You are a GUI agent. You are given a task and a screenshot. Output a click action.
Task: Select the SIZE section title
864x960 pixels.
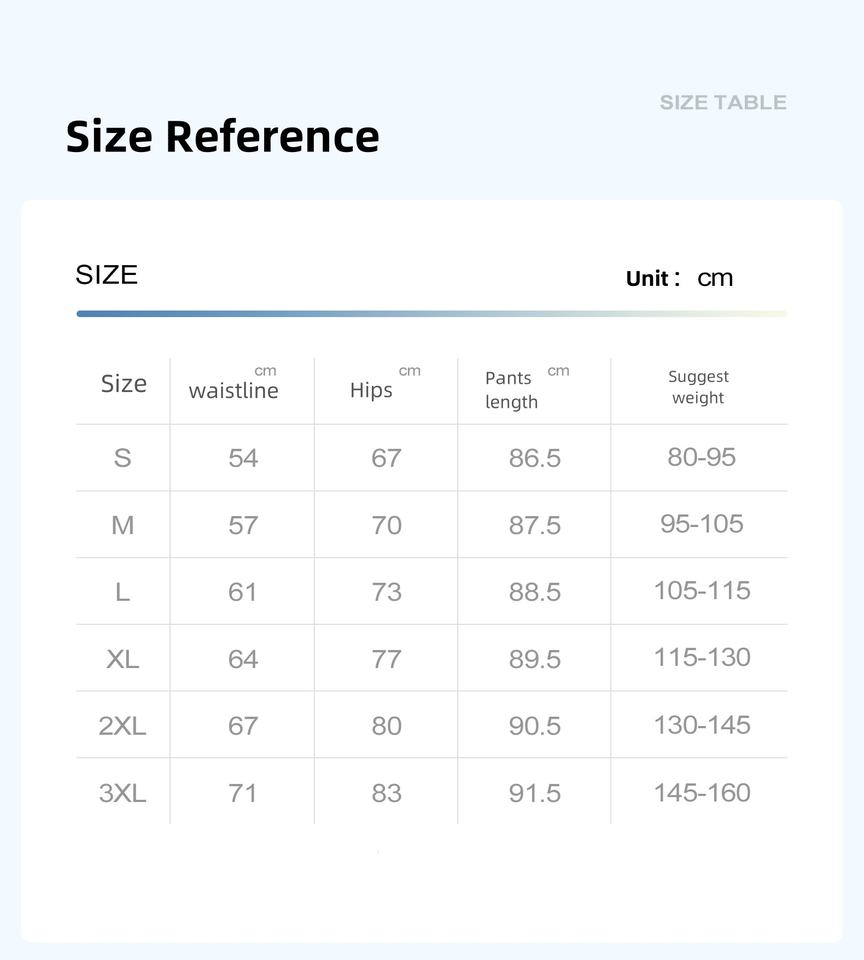pyautogui.click(x=107, y=275)
